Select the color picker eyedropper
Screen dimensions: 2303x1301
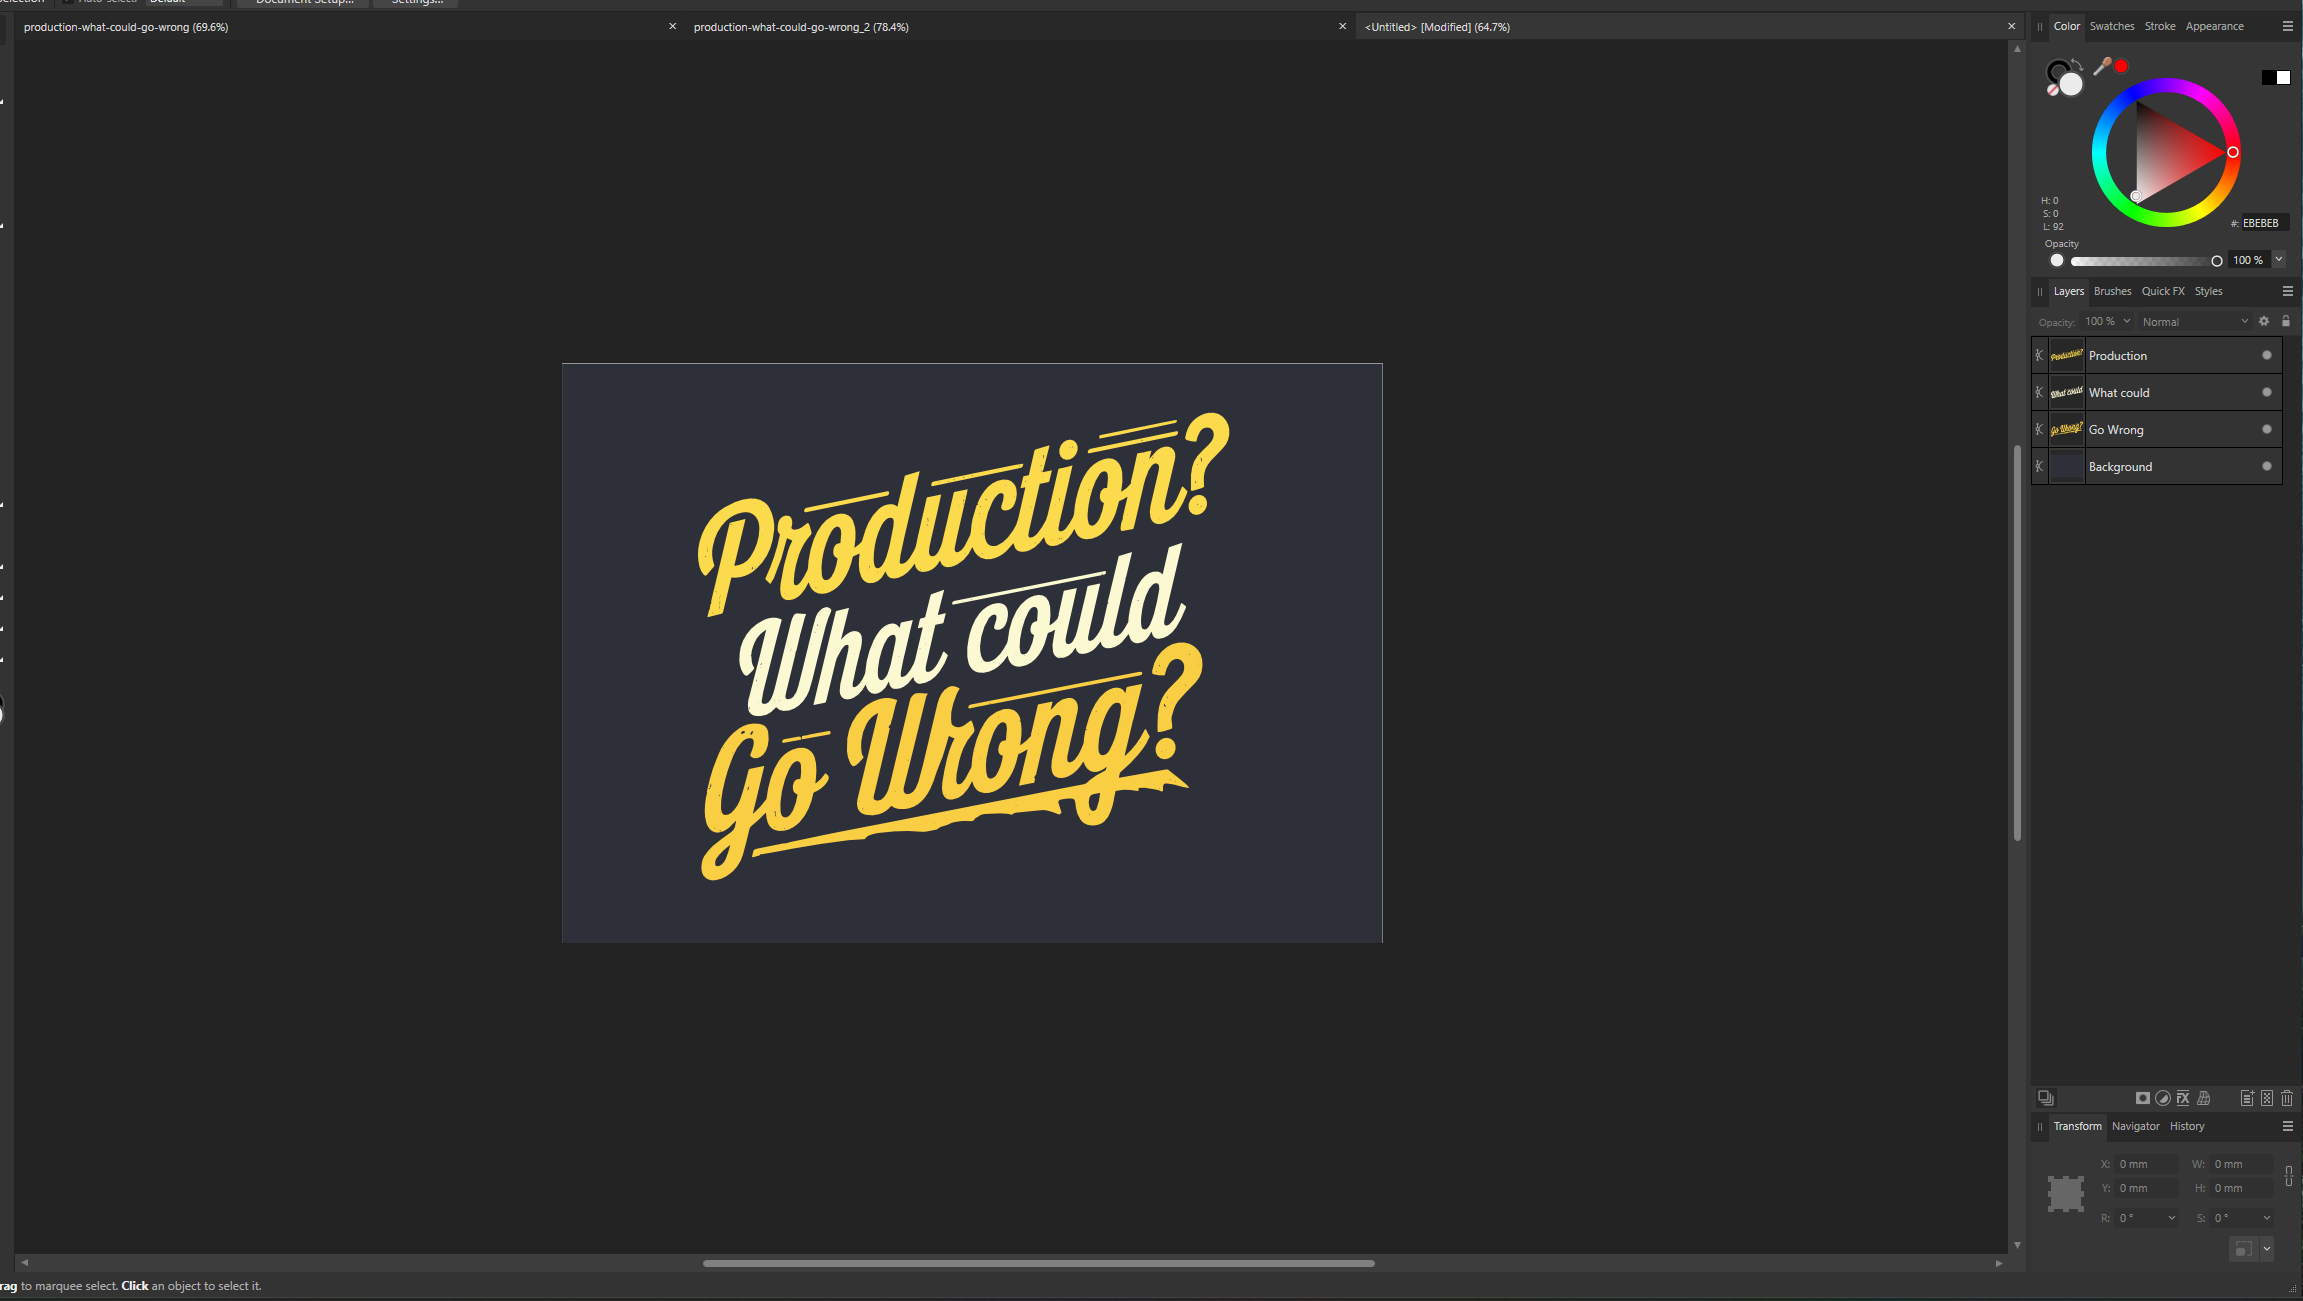point(2102,67)
